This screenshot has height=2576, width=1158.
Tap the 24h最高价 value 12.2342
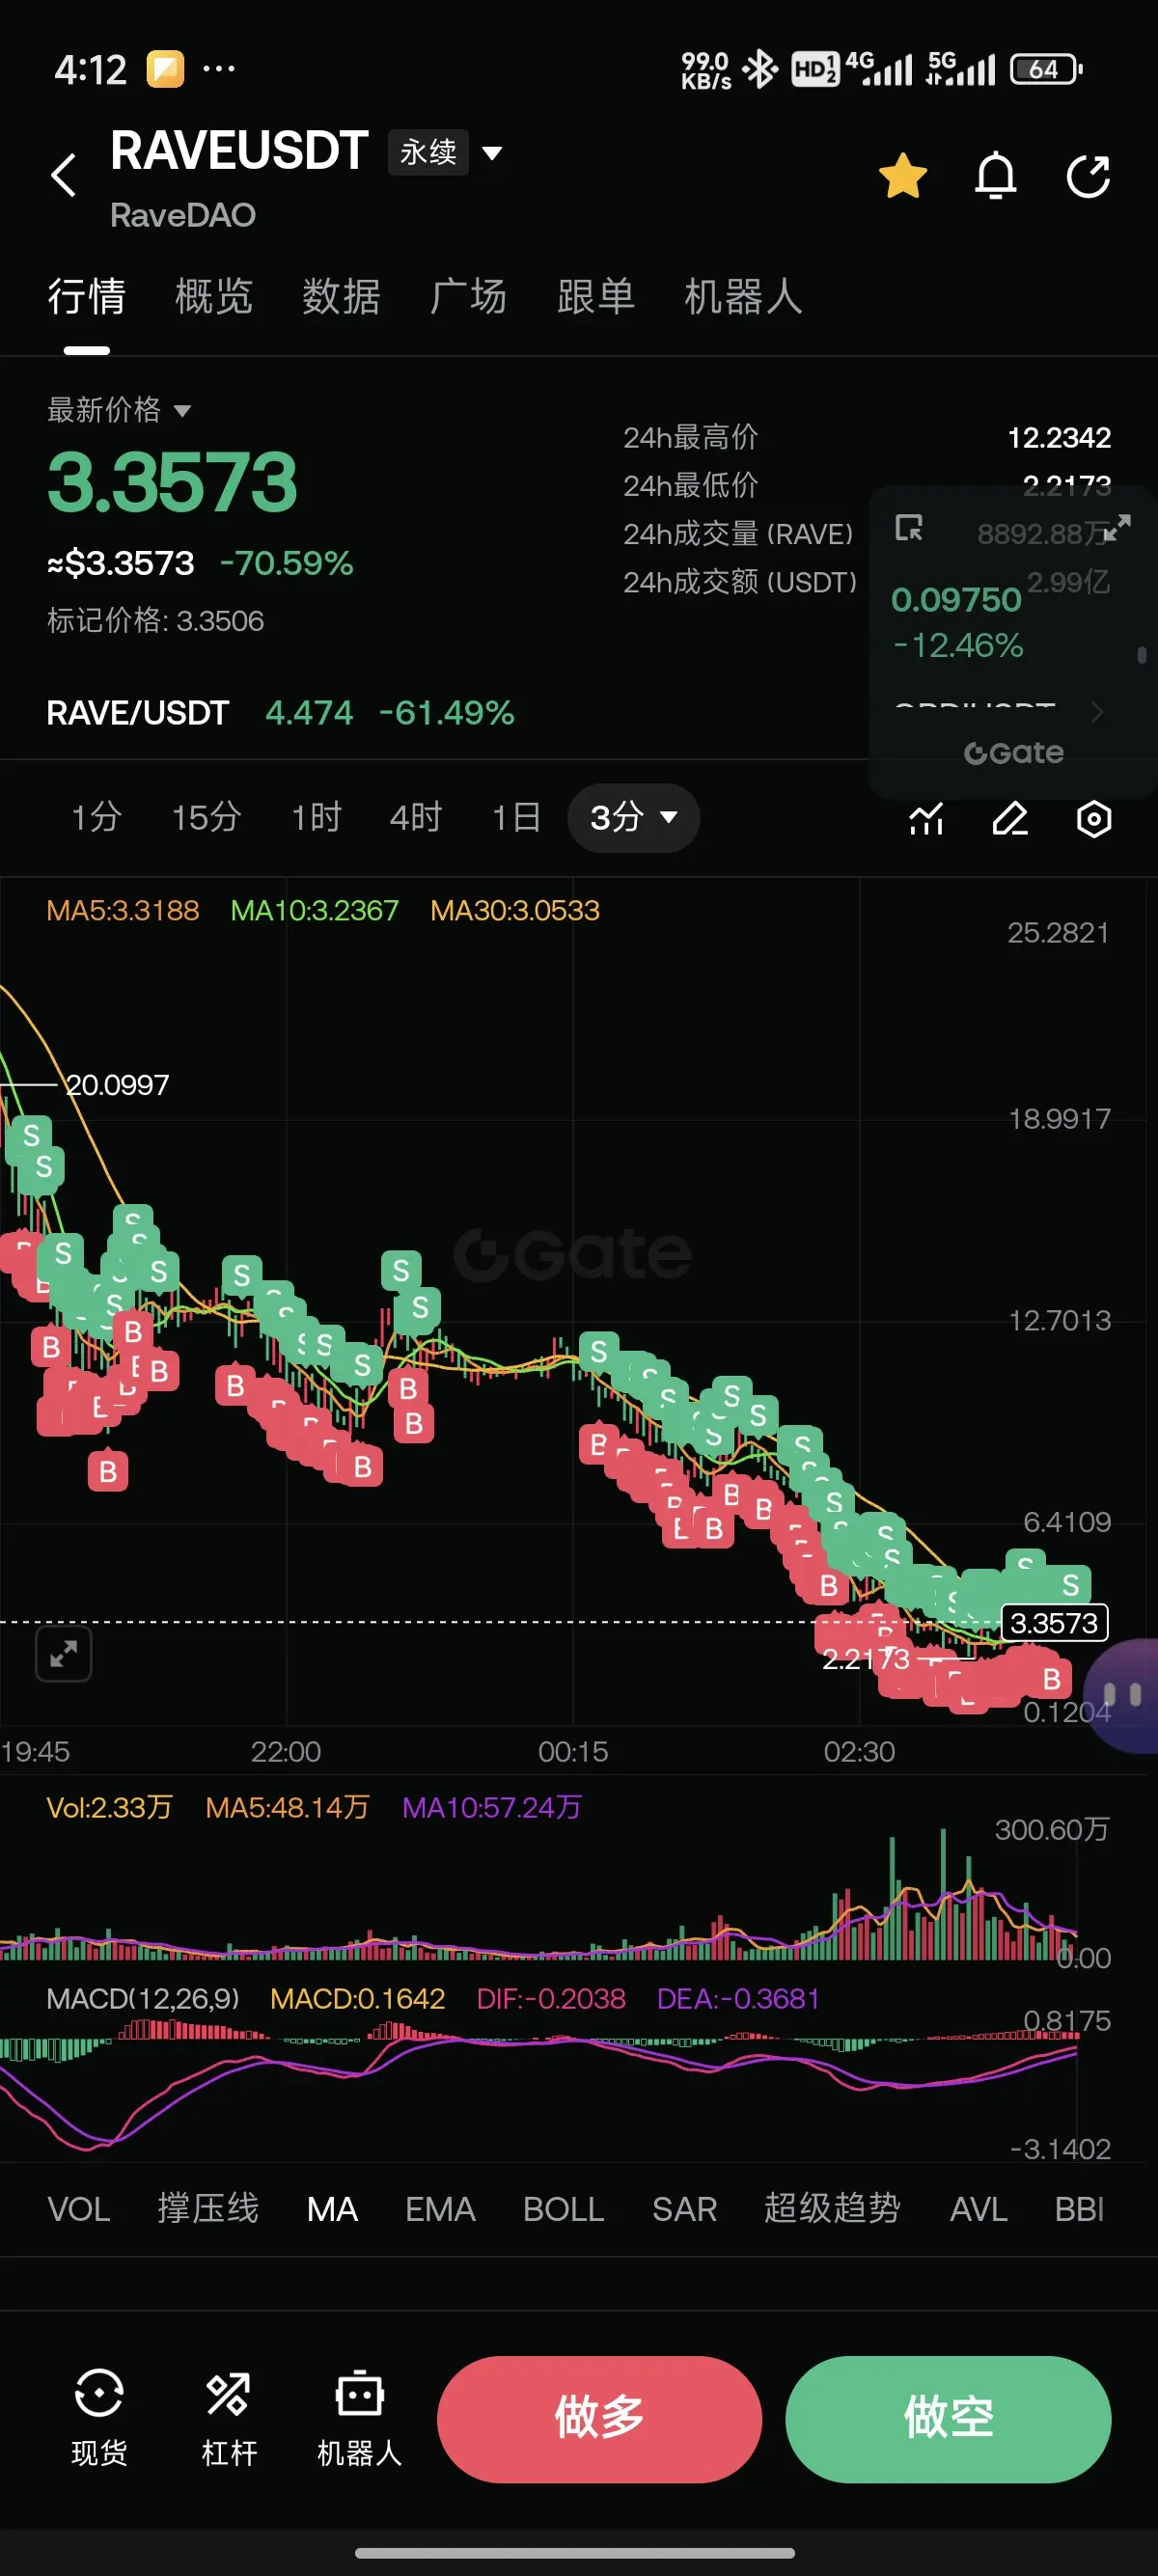[x=1059, y=438]
